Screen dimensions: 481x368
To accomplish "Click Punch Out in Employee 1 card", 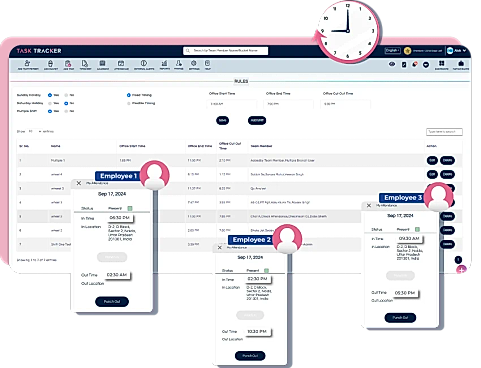I will tap(112, 302).
